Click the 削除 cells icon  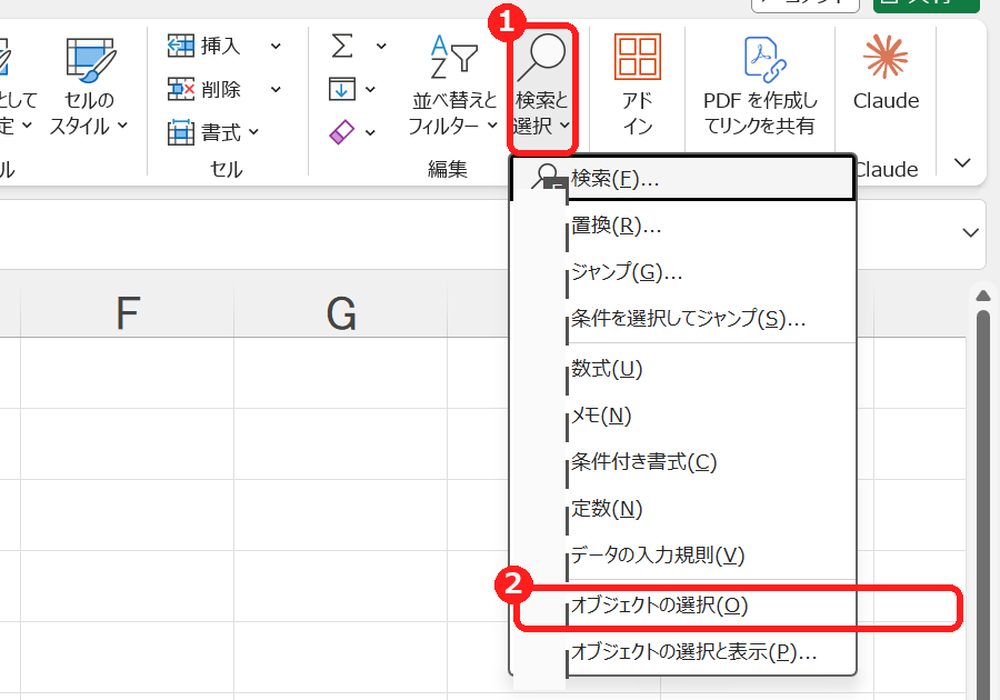coord(181,89)
